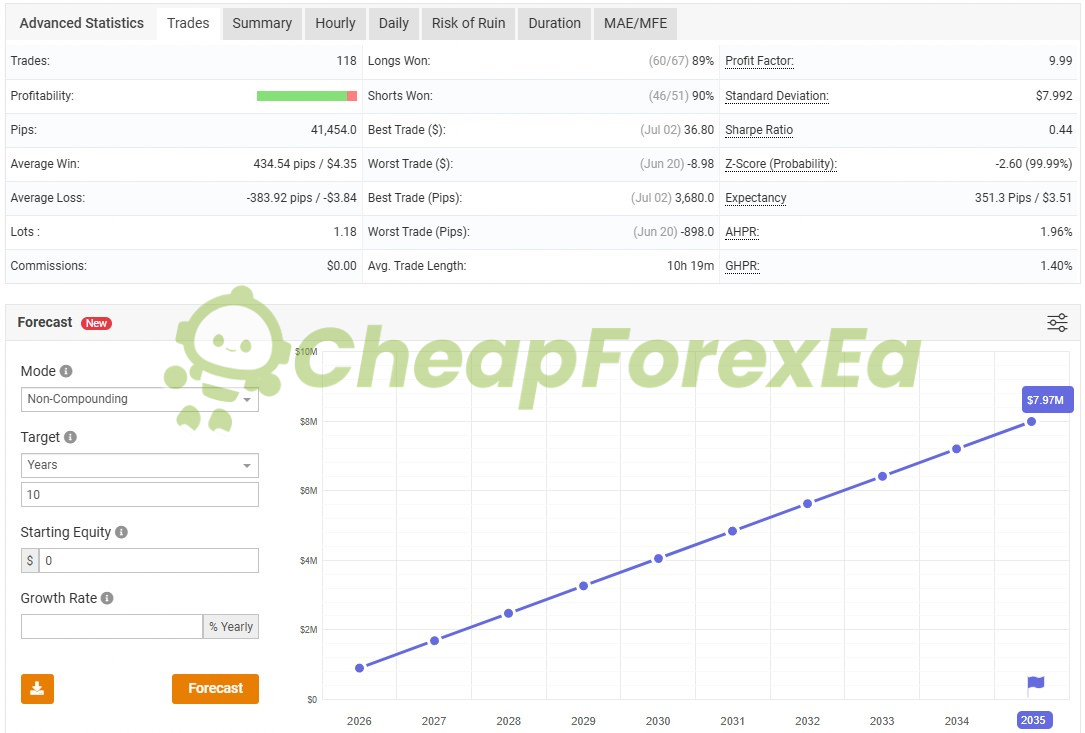Click the Avg. Trade Length value 10h 19m

[690, 266]
